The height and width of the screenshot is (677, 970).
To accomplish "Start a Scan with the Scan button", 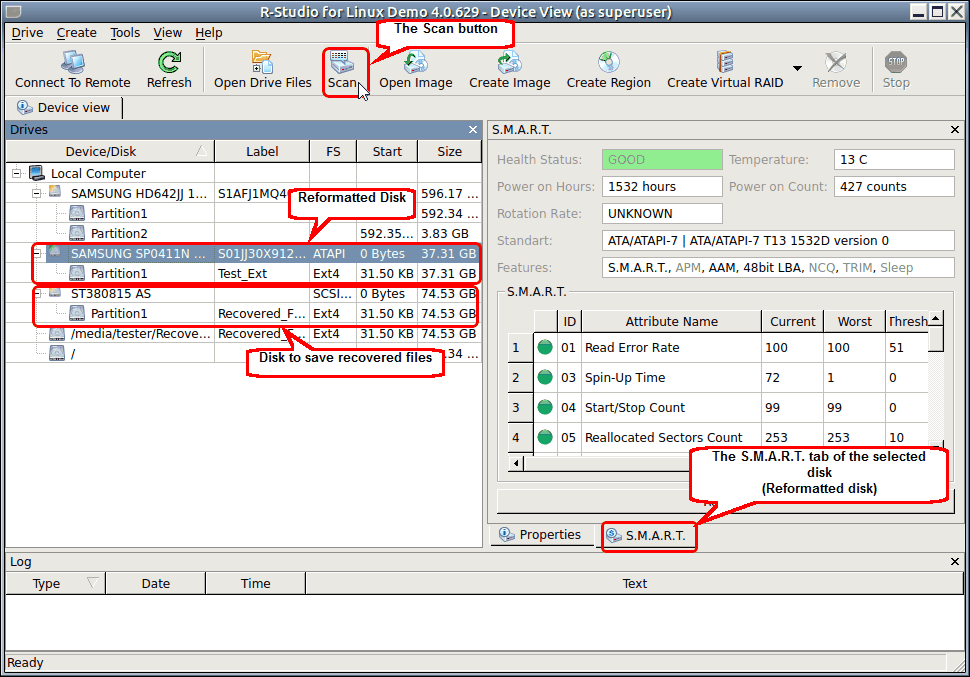I will pos(342,70).
